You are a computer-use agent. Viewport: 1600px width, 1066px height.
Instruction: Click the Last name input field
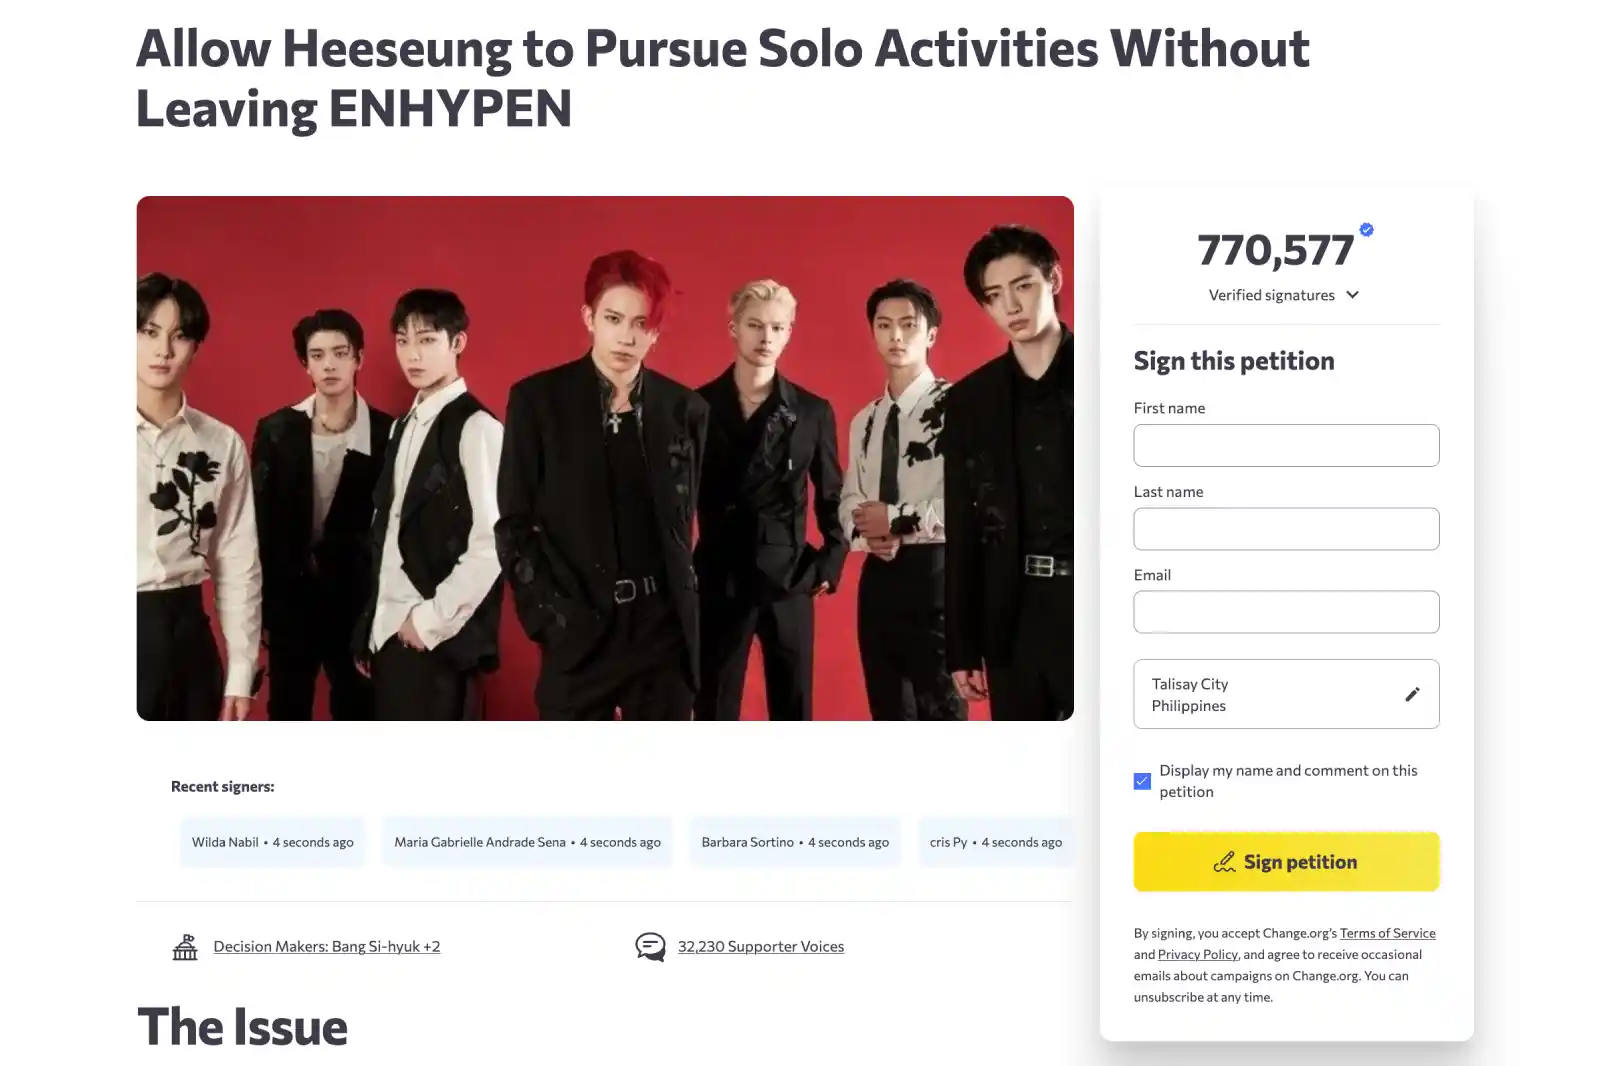pyautogui.click(x=1286, y=528)
